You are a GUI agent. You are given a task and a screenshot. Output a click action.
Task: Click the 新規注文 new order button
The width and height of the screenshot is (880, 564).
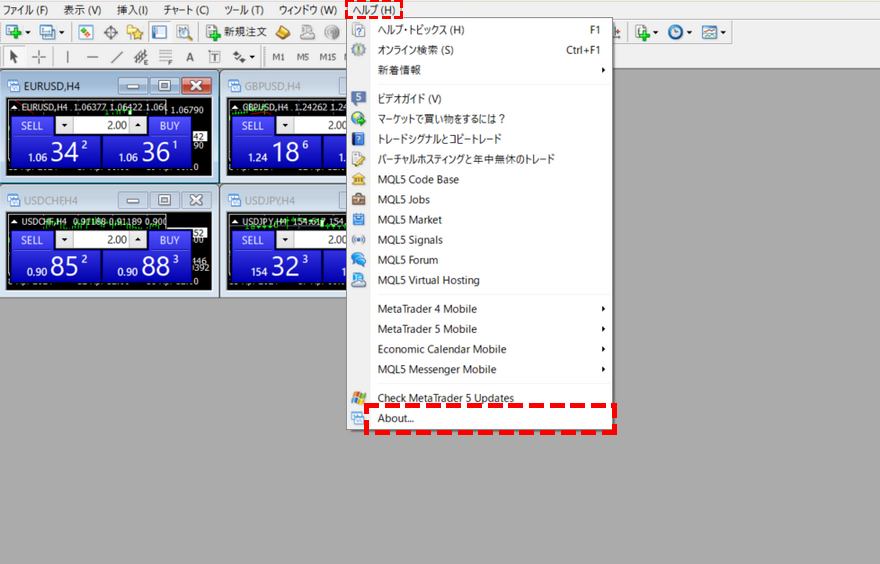tap(236, 32)
